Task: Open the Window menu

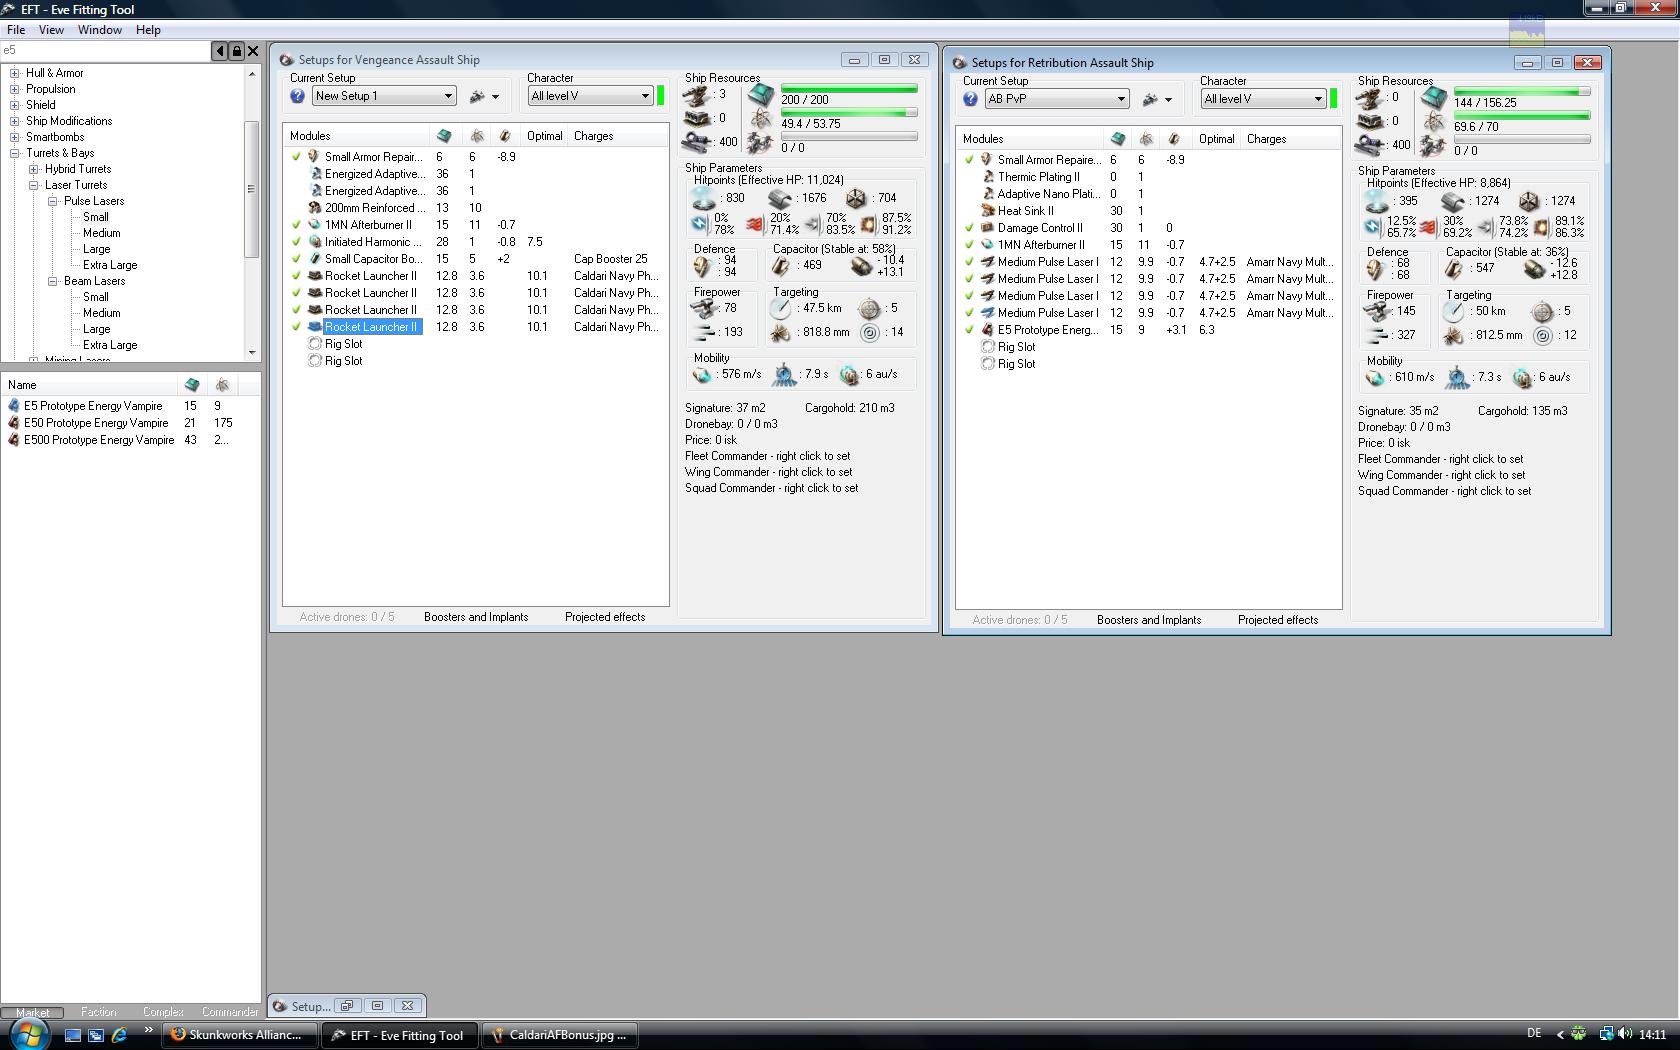Action: [x=100, y=30]
